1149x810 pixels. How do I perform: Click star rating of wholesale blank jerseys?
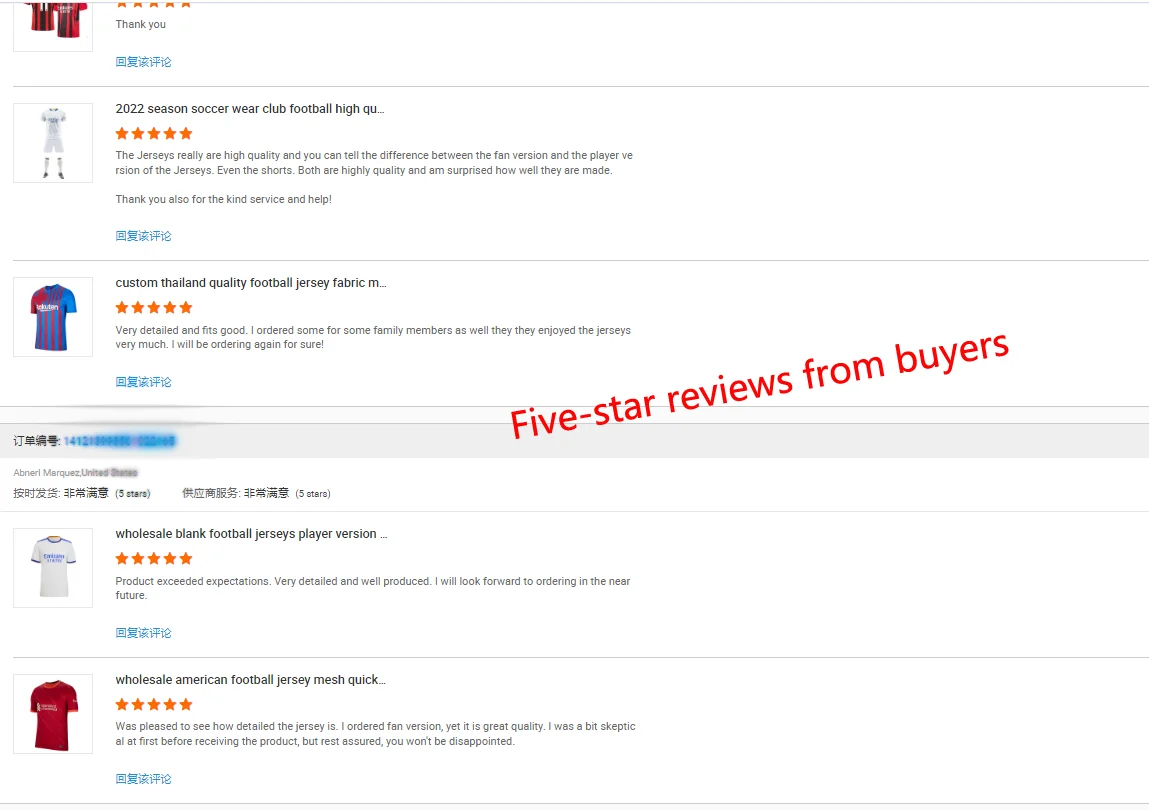154,559
